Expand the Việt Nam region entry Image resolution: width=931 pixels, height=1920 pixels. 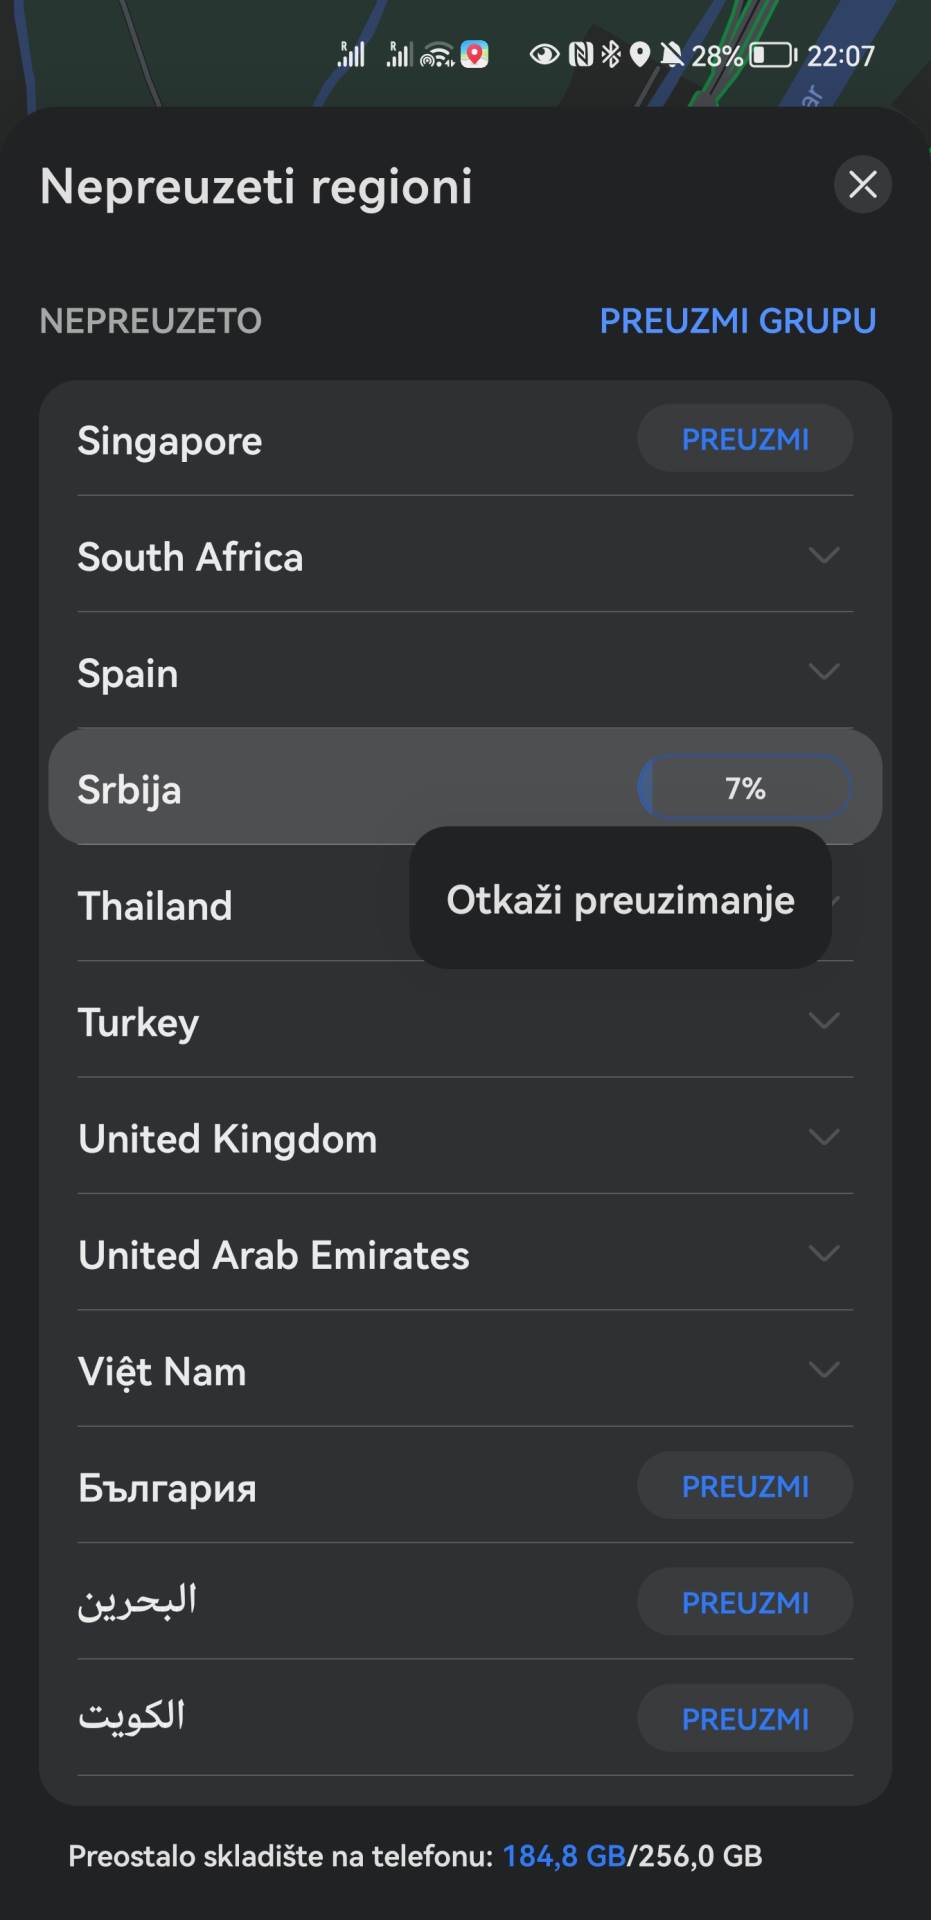point(822,1370)
